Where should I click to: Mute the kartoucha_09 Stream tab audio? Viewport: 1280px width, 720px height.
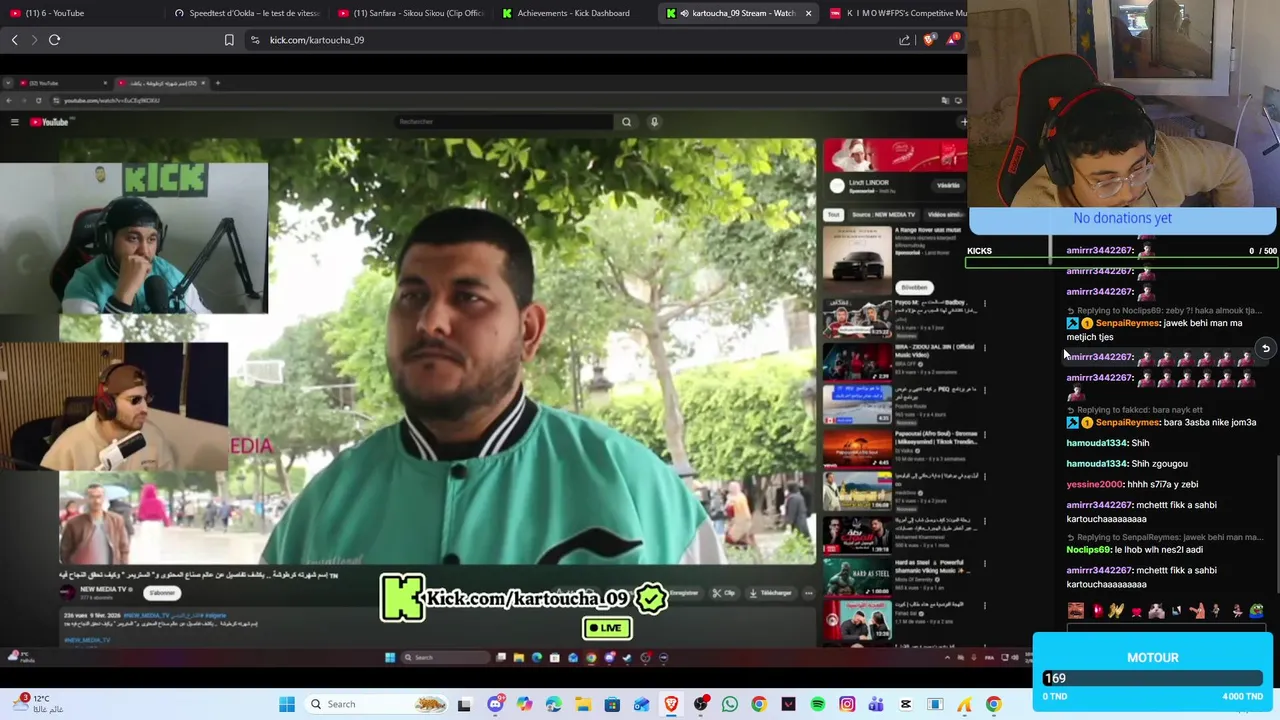point(684,13)
